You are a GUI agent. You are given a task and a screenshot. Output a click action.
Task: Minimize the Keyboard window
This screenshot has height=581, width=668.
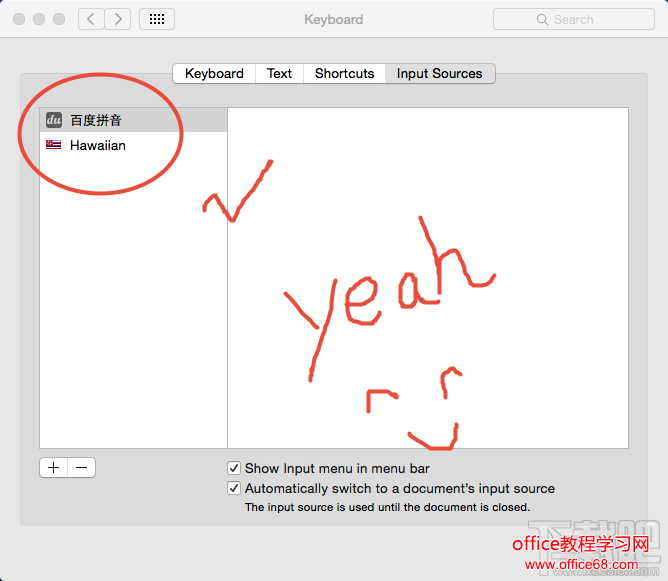click(x=39, y=19)
